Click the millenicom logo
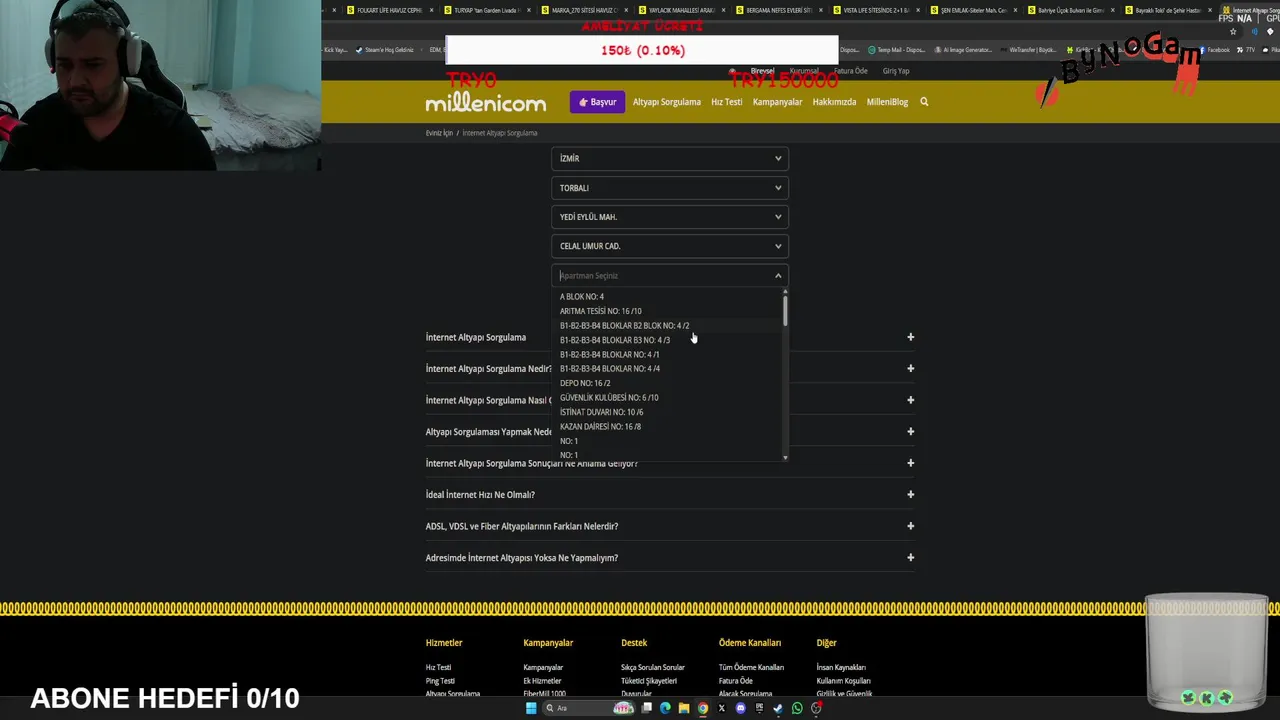Viewport: 1280px width, 720px height. click(486, 103)
